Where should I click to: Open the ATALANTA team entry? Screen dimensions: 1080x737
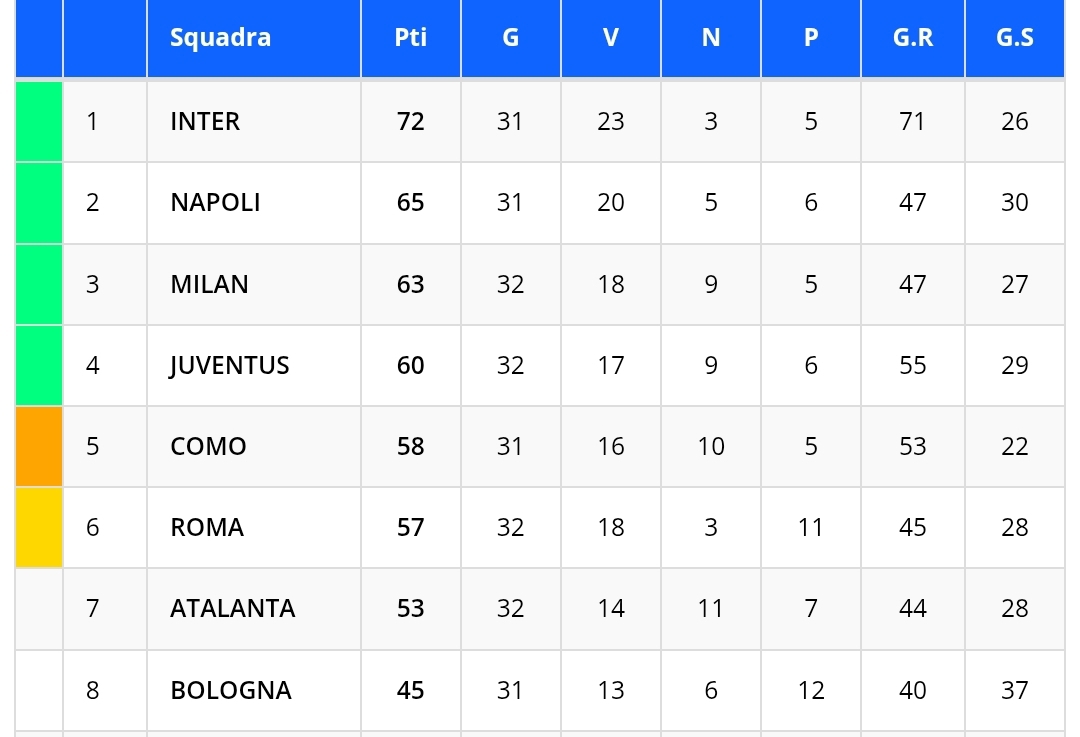[232, 609]
